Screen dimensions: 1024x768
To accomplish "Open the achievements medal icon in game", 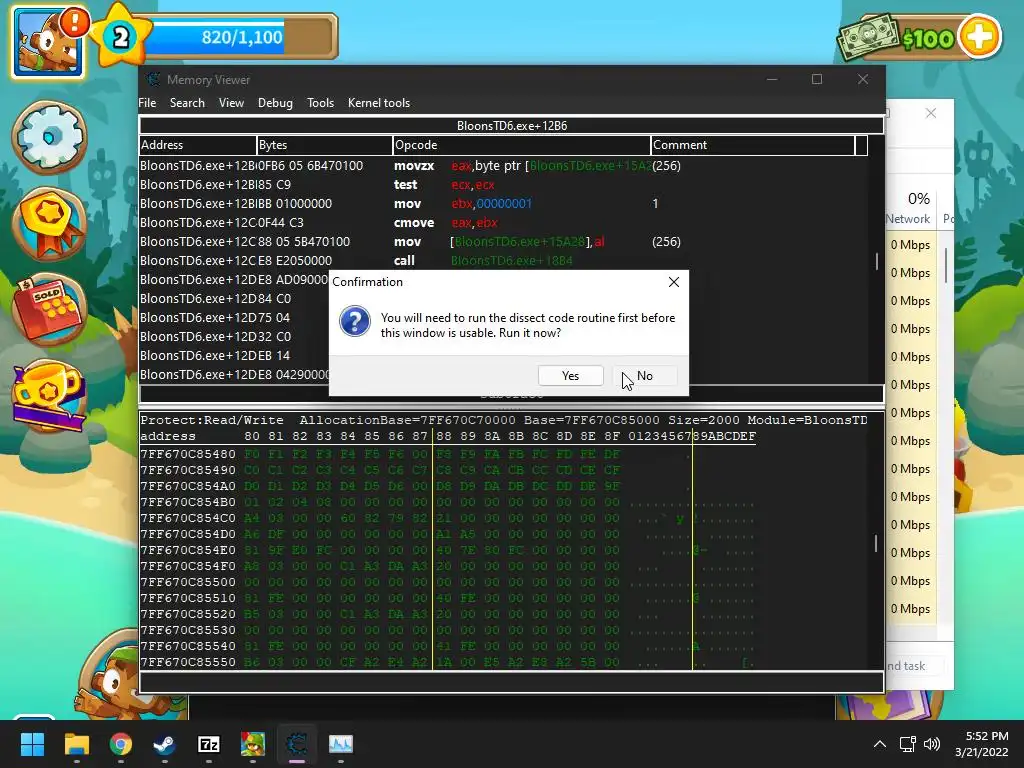I will pos(51,223).
